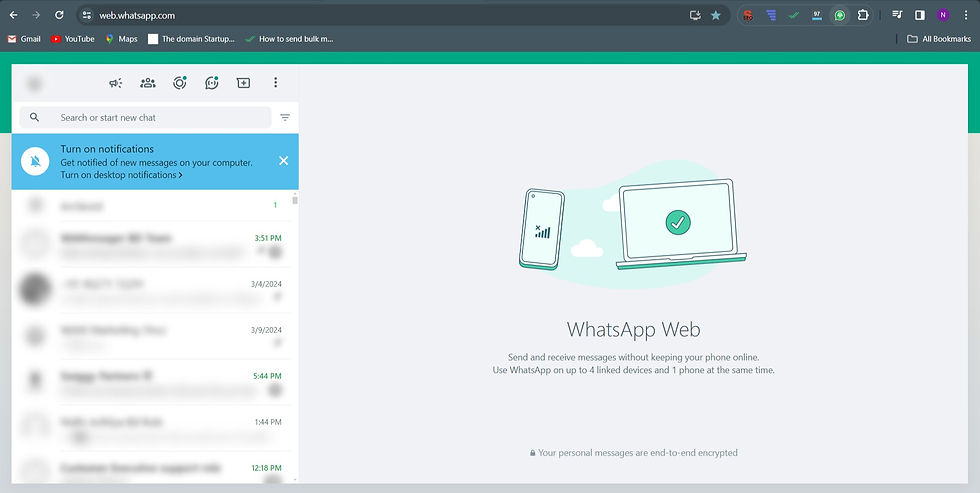The height and width of the screenshot is (493, 980).
Task: Open the chat timestamped 3:51 PM
Action: pyautogui.click(x=151, y=244)
